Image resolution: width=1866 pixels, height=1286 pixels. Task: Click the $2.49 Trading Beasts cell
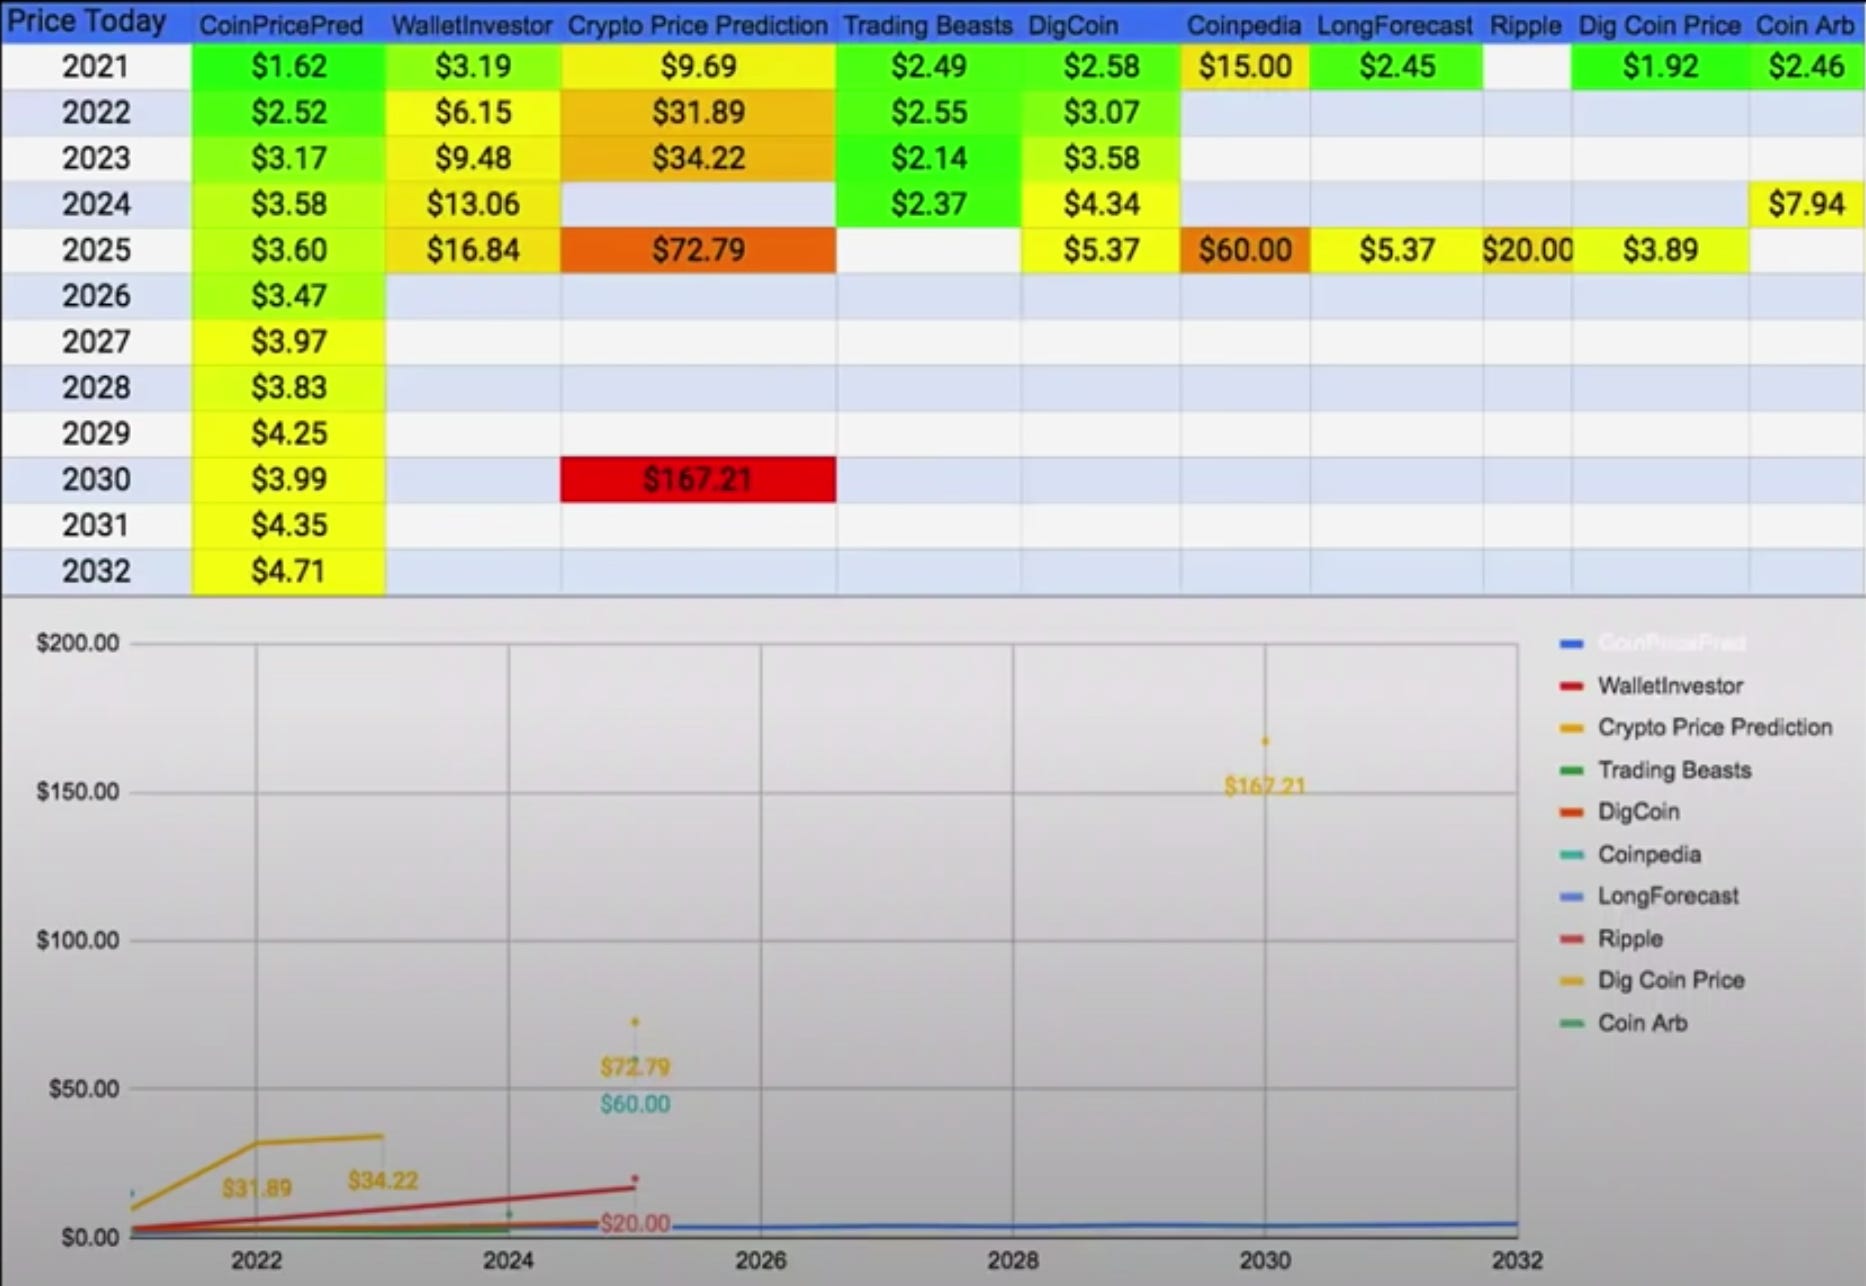(x=929, y=66)
